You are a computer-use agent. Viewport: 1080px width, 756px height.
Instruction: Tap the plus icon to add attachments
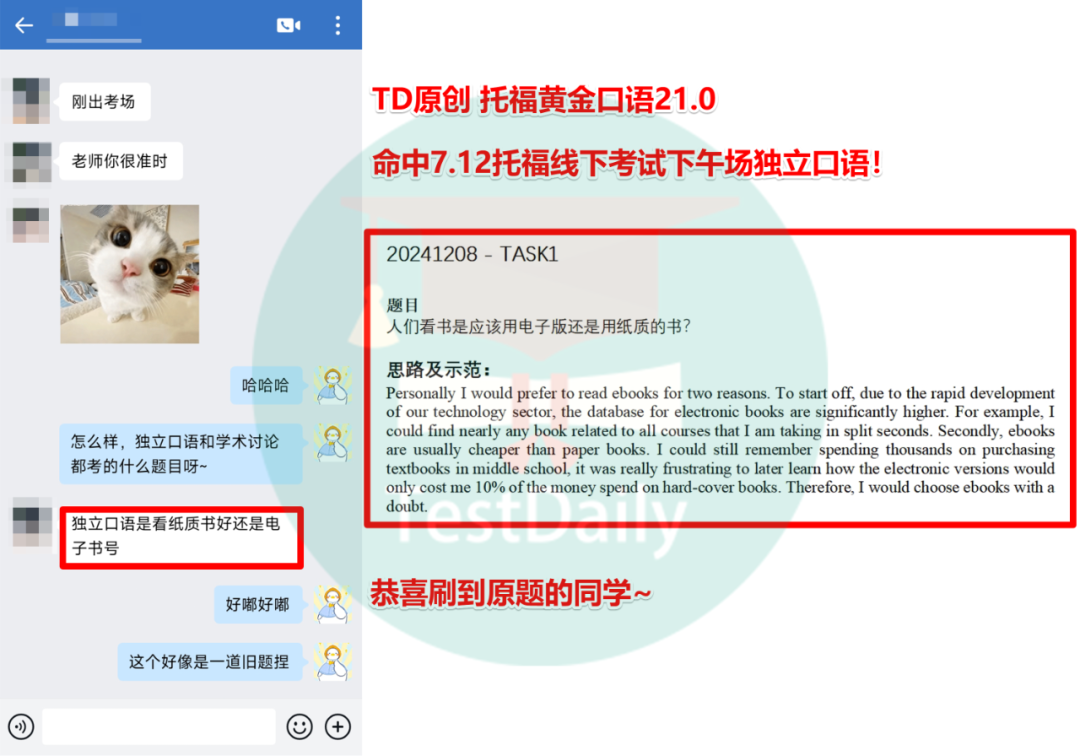(337, 727)
